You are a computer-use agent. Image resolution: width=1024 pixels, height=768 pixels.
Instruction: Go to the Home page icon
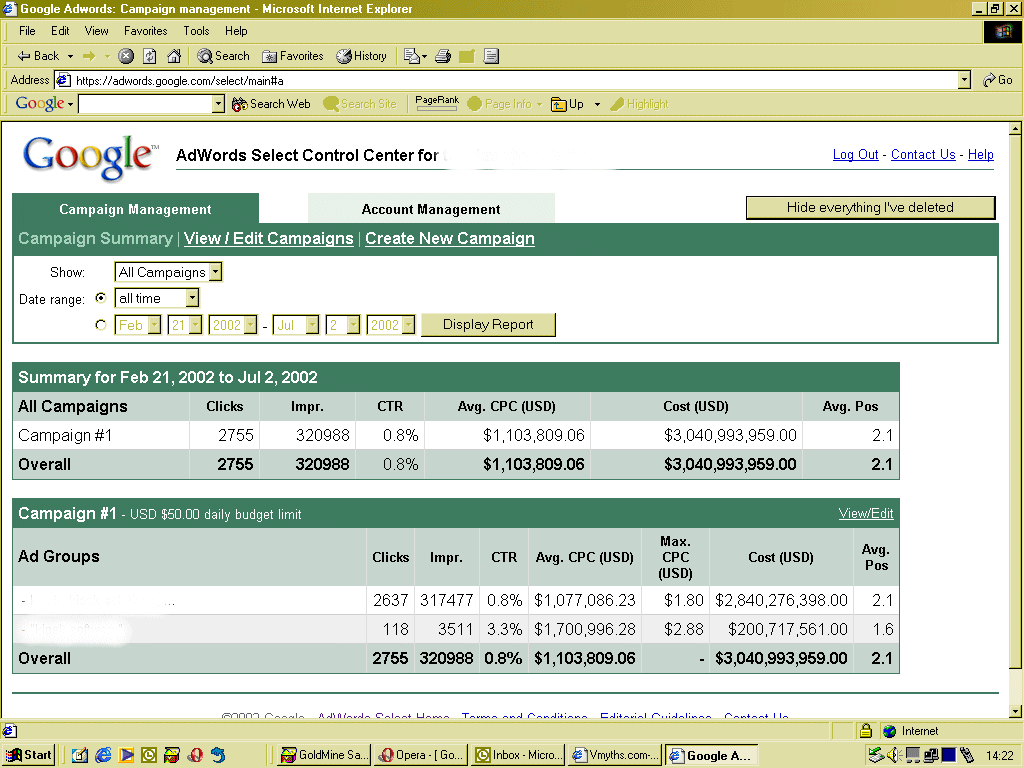(174, 56)
